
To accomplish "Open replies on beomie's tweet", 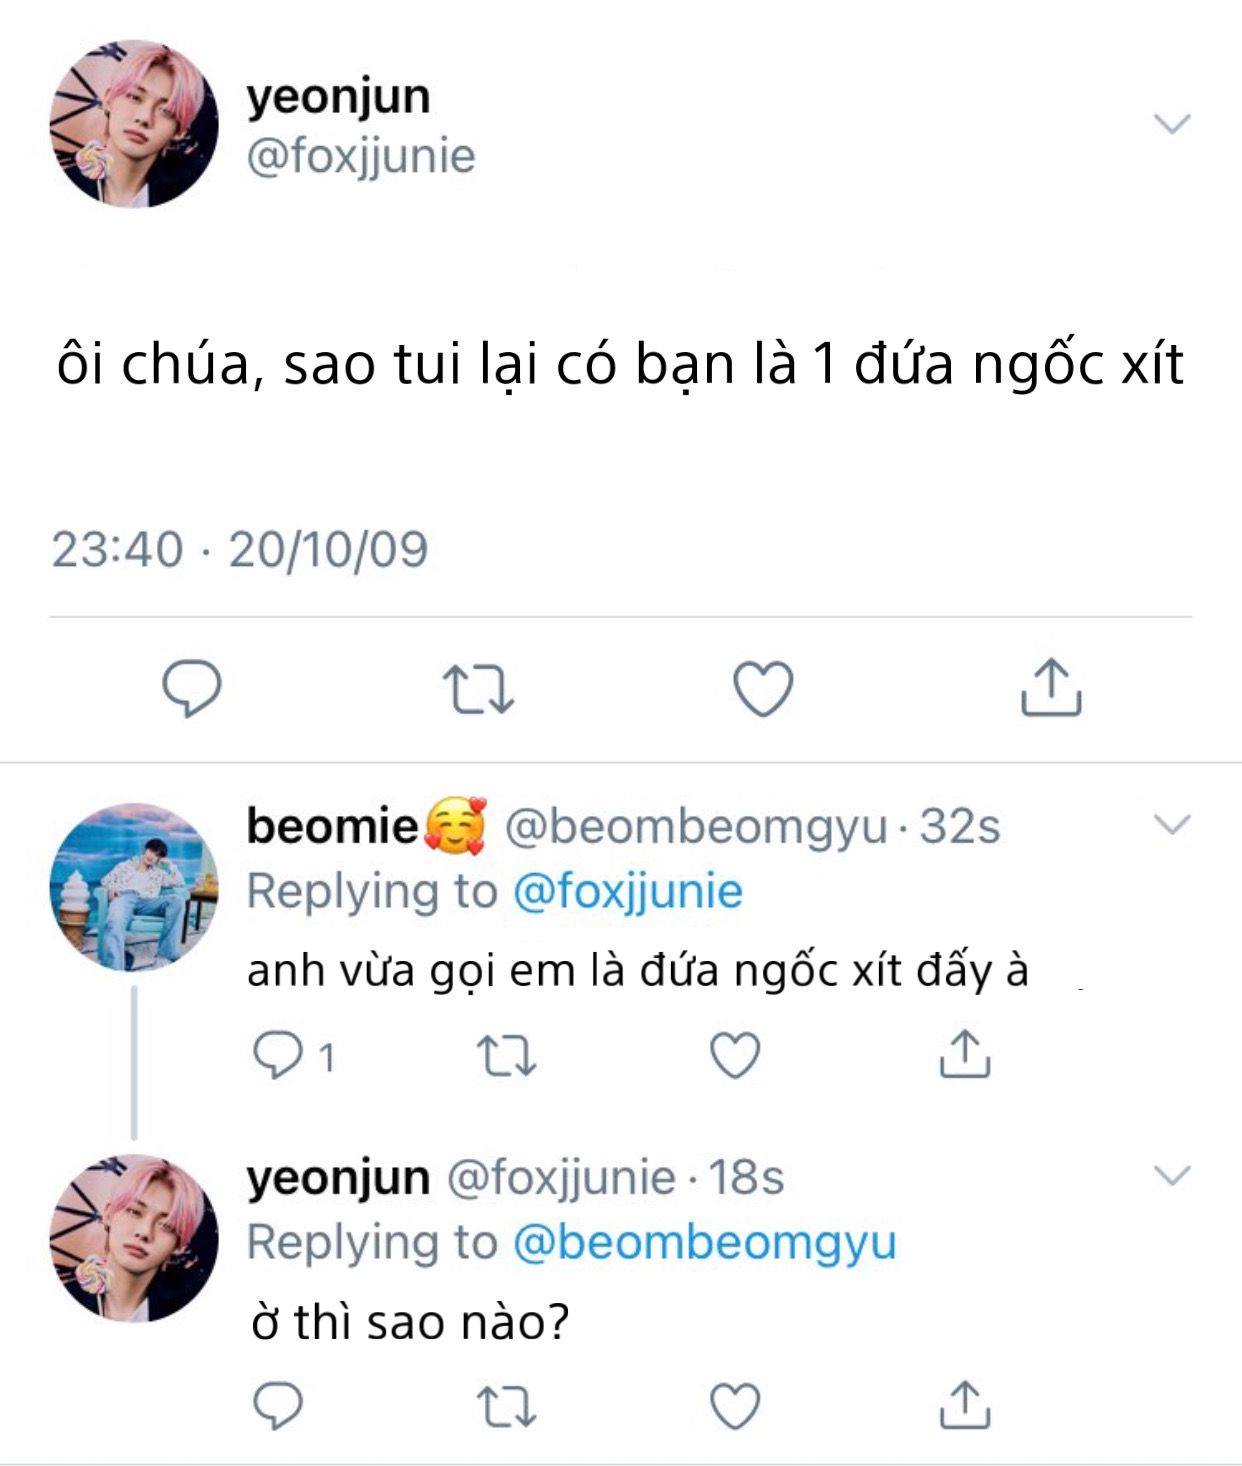I will click(x=278, y=1055).
